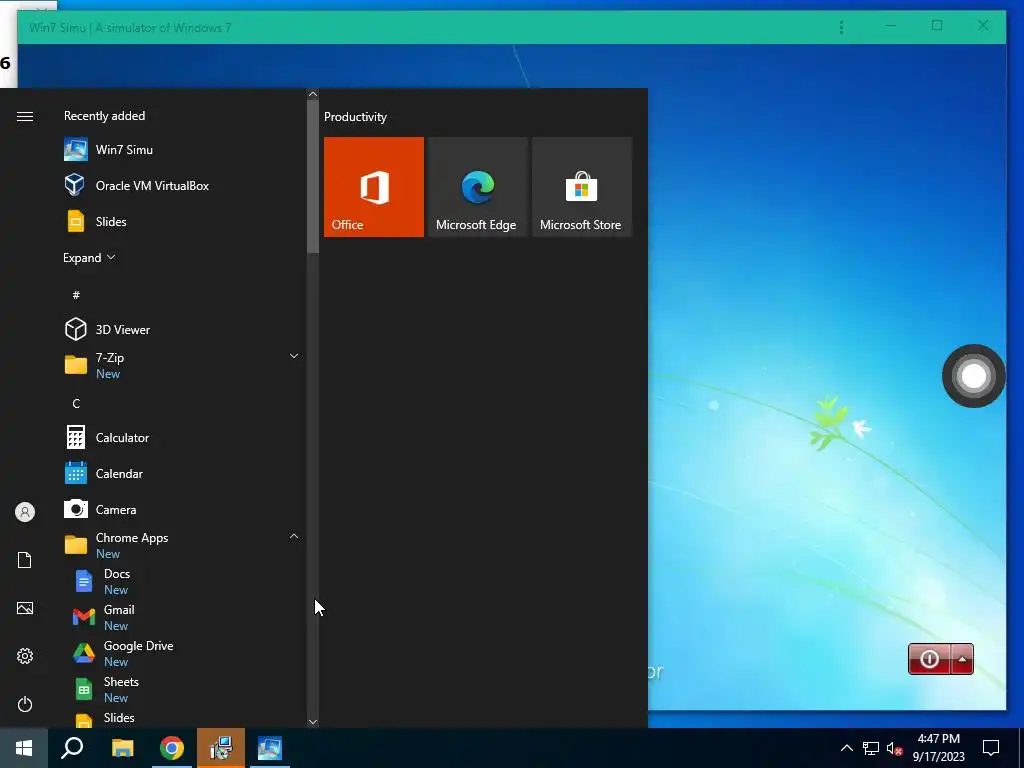Screen dimensions: 1024x768
Task: Click the app list scroll-down arrow
Action: 313,722
